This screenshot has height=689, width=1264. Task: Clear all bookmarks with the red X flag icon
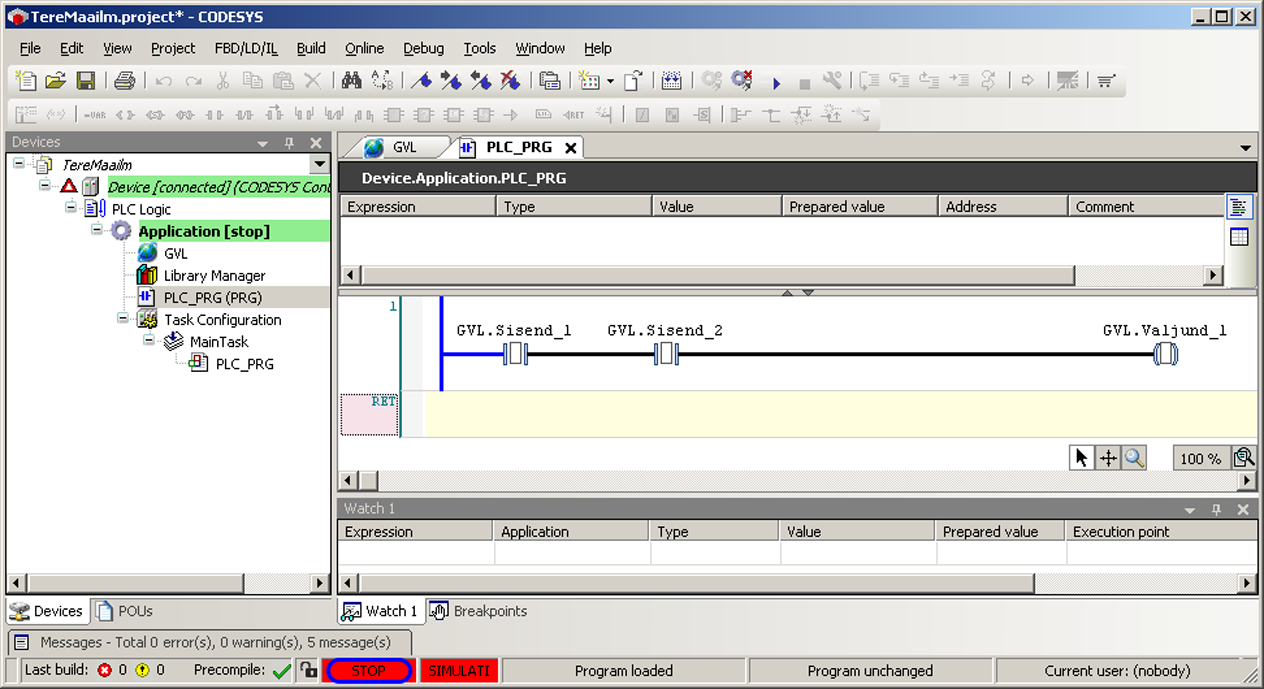click(510, 81)
